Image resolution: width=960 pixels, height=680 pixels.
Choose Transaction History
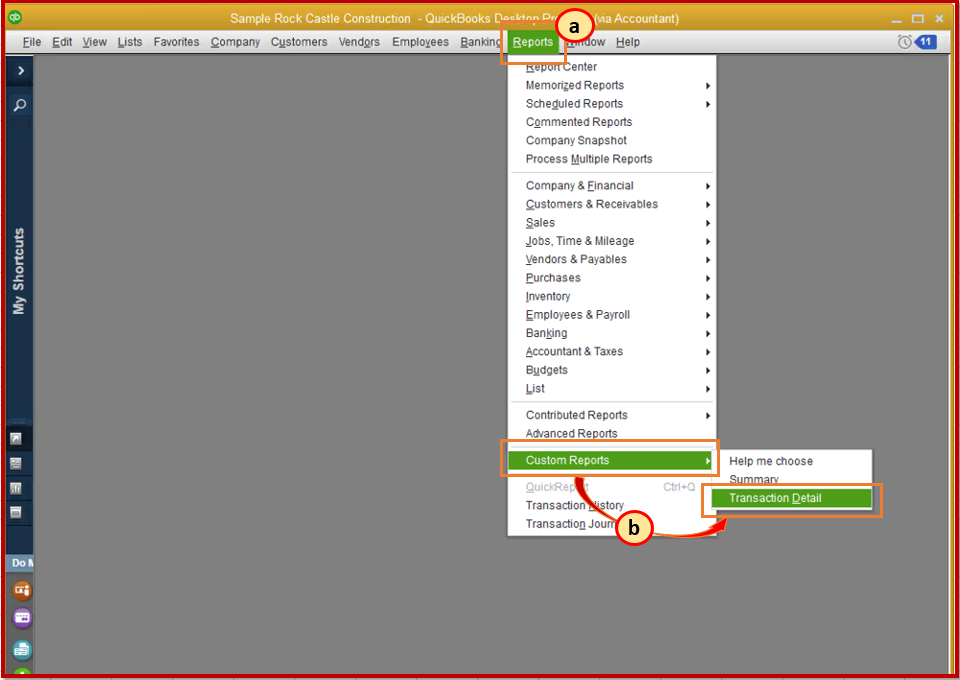(612, 505)
